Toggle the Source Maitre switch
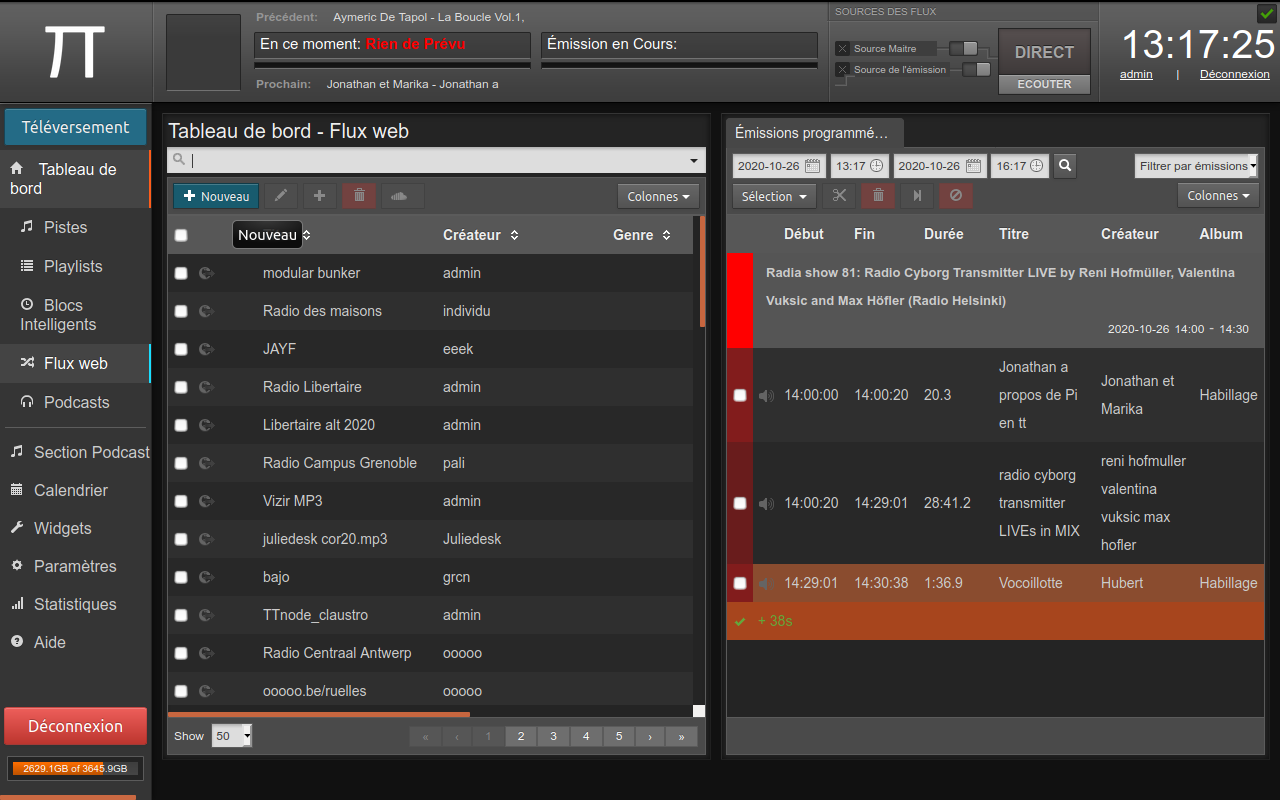1280x800 pixels. [963, 48]
